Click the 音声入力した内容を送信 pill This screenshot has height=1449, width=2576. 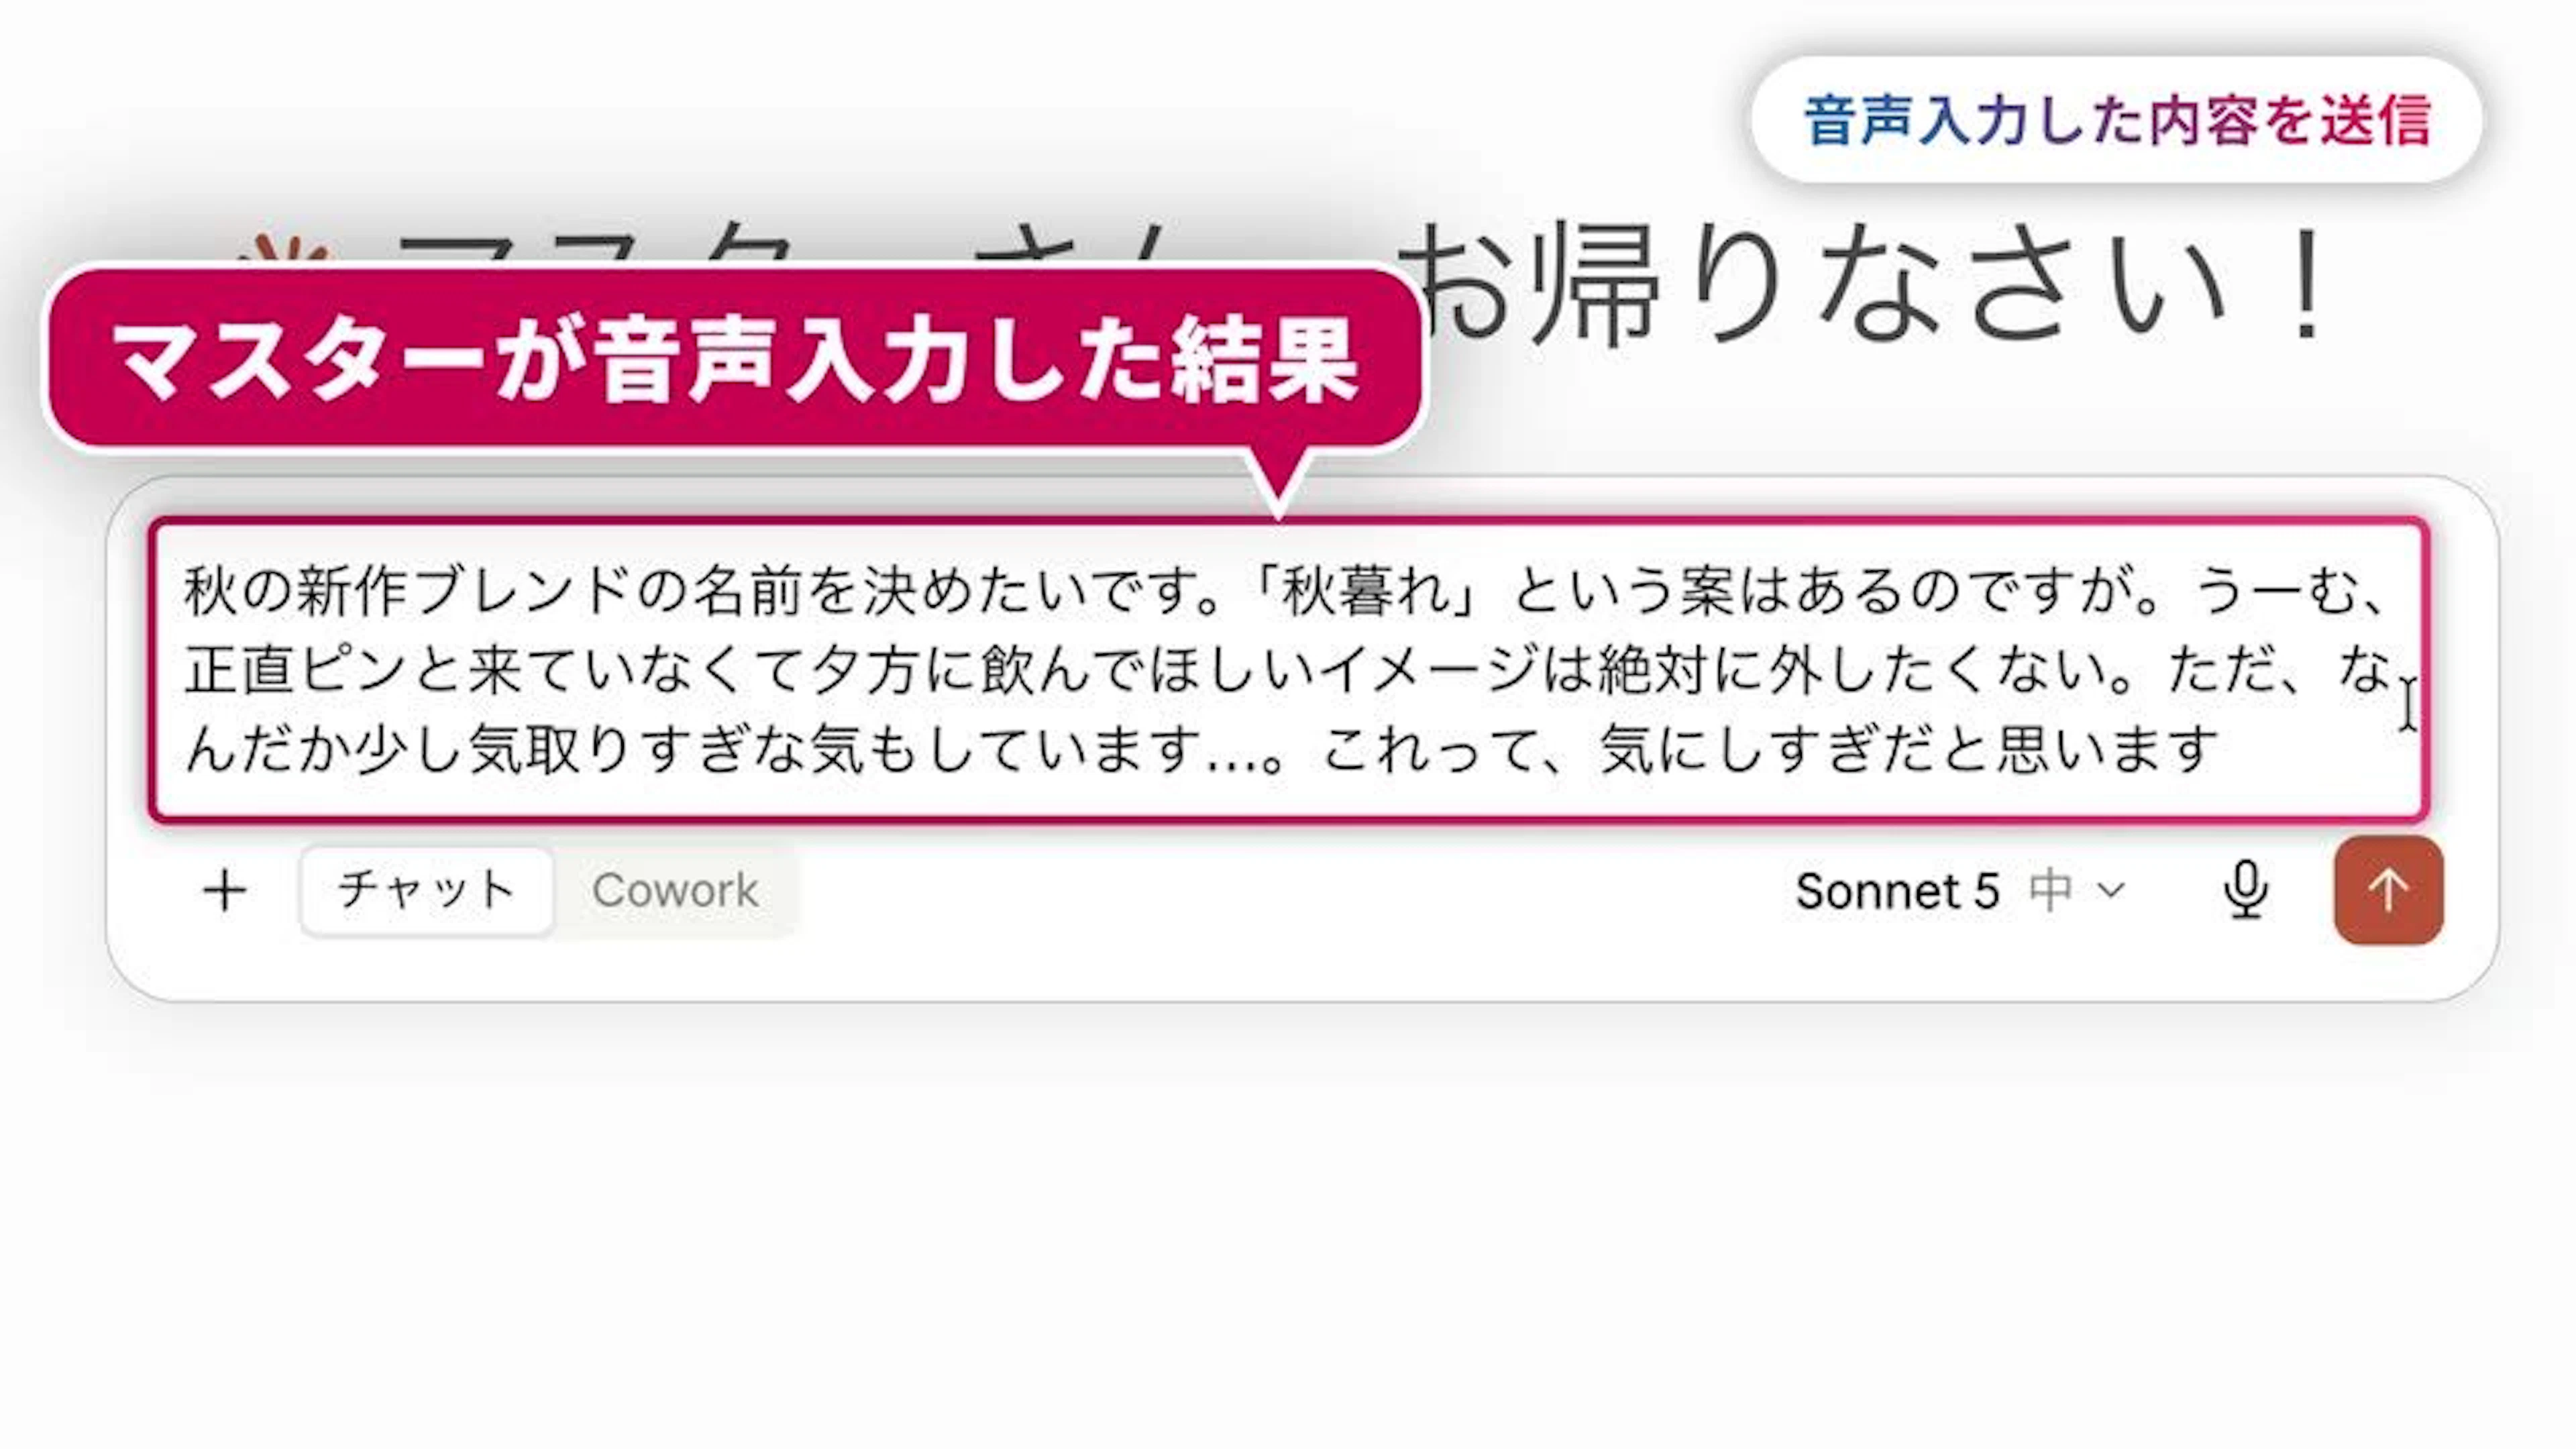(x=2116, y=120)
